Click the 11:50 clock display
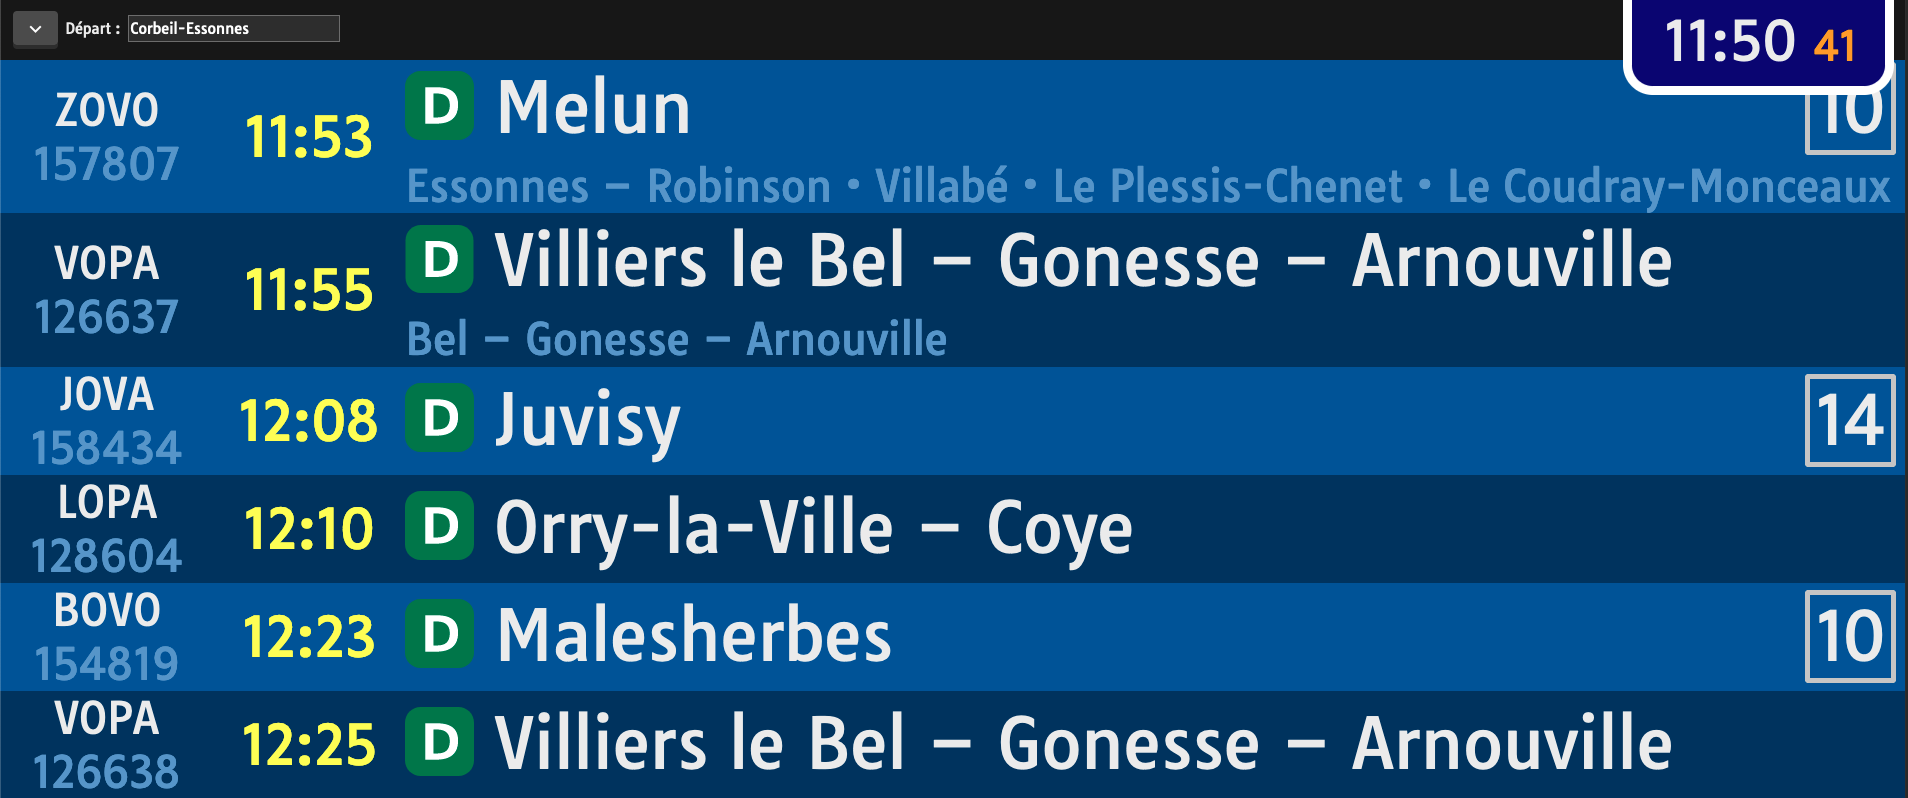This screenshot has width=1908, height=798. [1759, 43]
